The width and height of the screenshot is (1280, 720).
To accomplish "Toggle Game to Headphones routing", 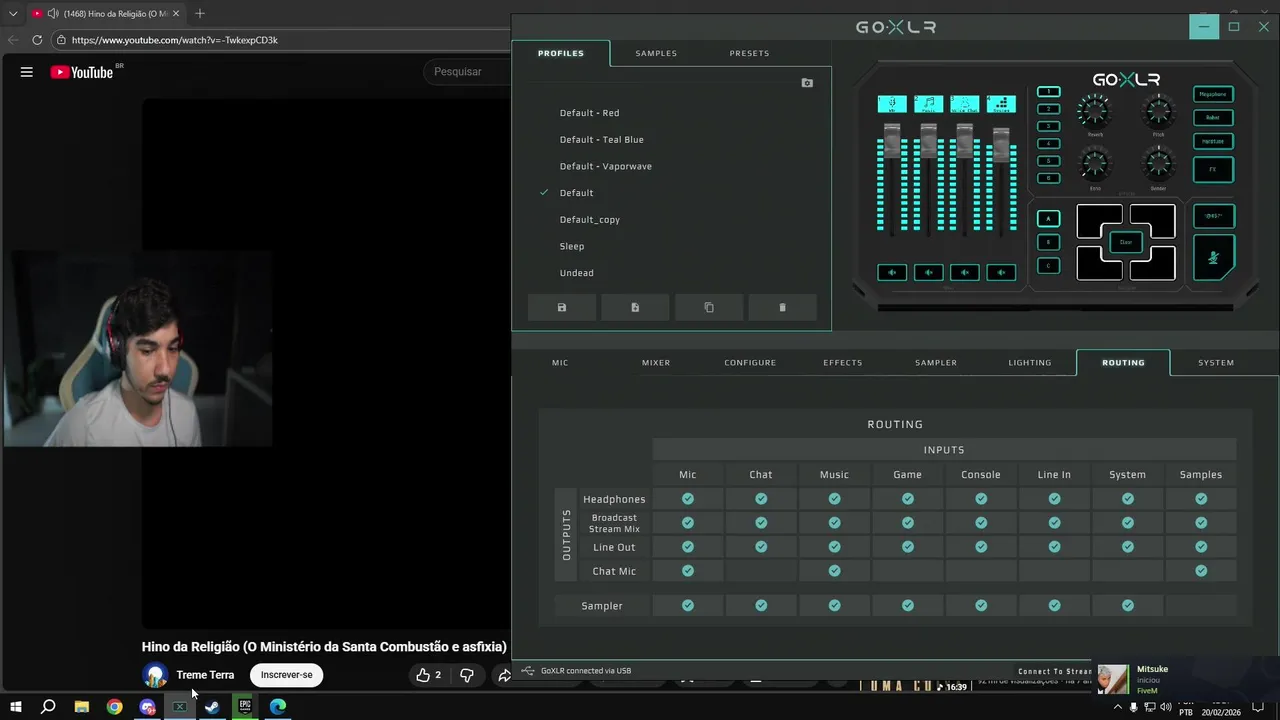I will (908, 499).
